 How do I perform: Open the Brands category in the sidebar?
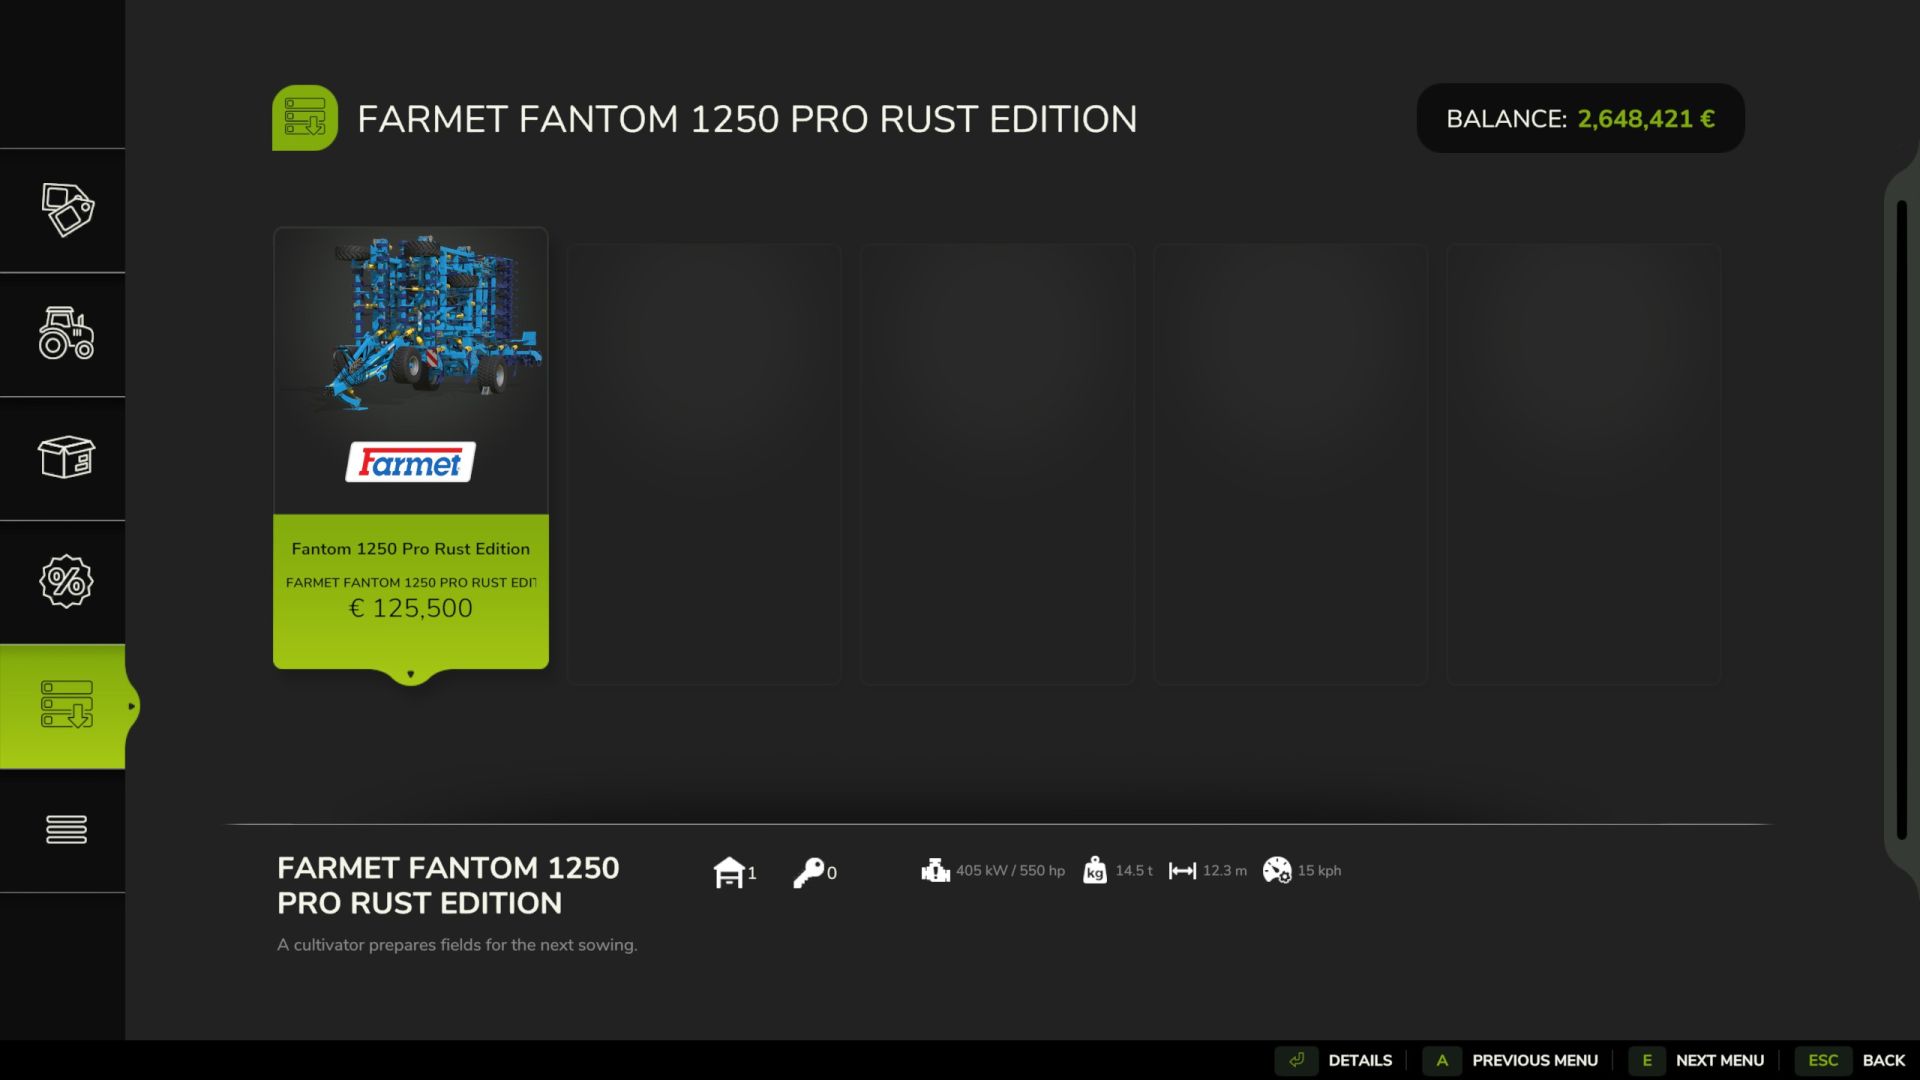(x=66, y=211)
